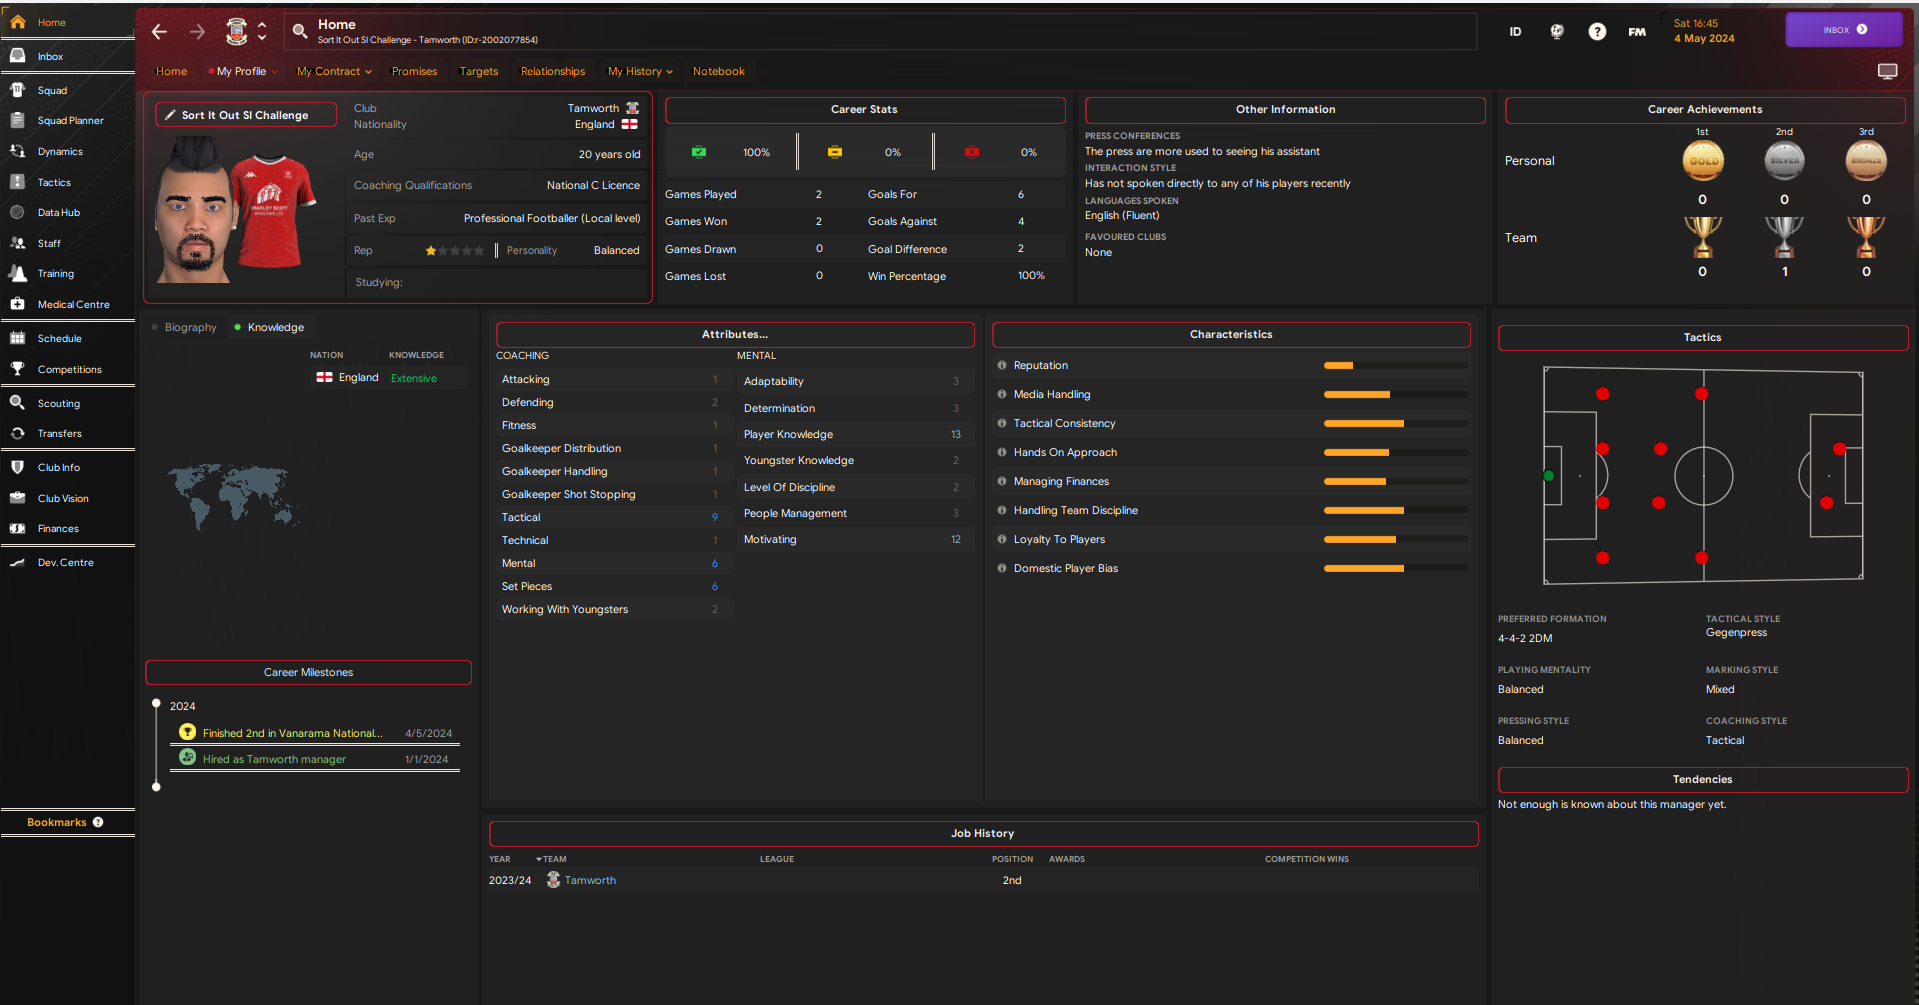The height and width of the screenshot is (1005, 1919).
Task: Open Competitions trophy icon in sidebar
Action: (x=18, y=369)
